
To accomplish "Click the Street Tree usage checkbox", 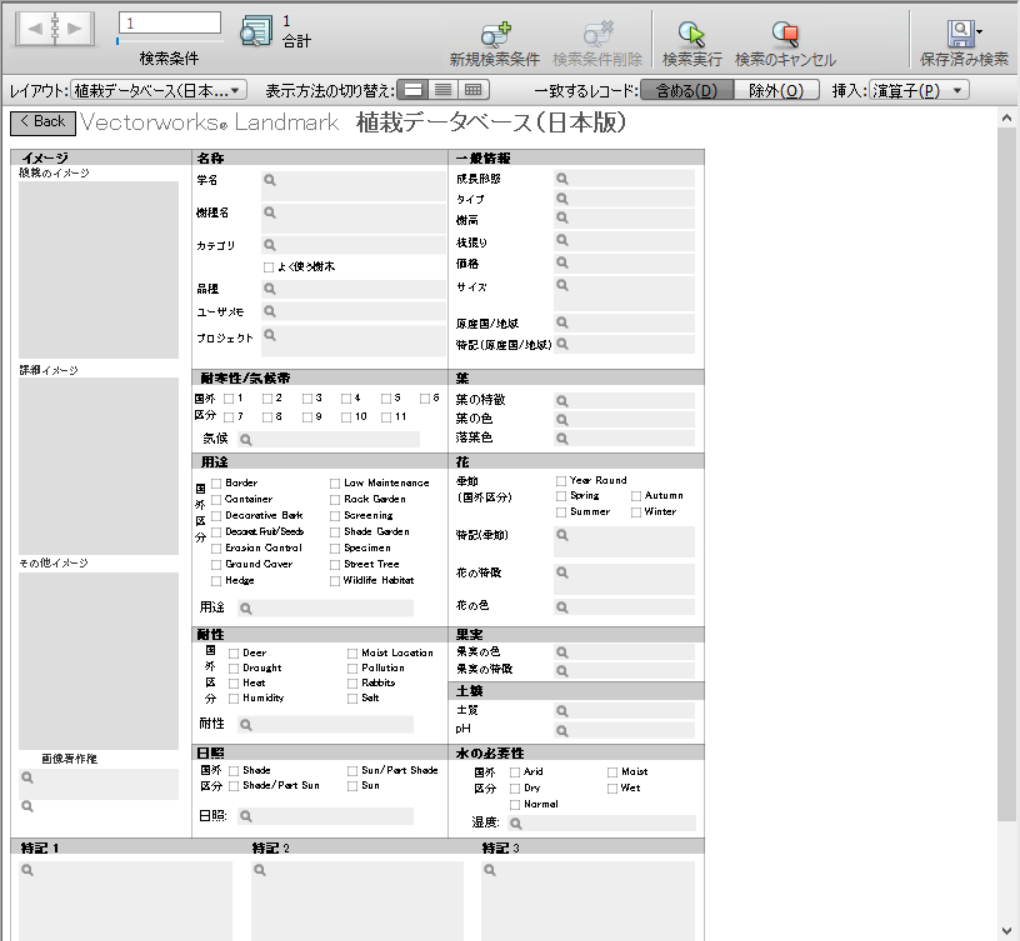I will point(336,565).
